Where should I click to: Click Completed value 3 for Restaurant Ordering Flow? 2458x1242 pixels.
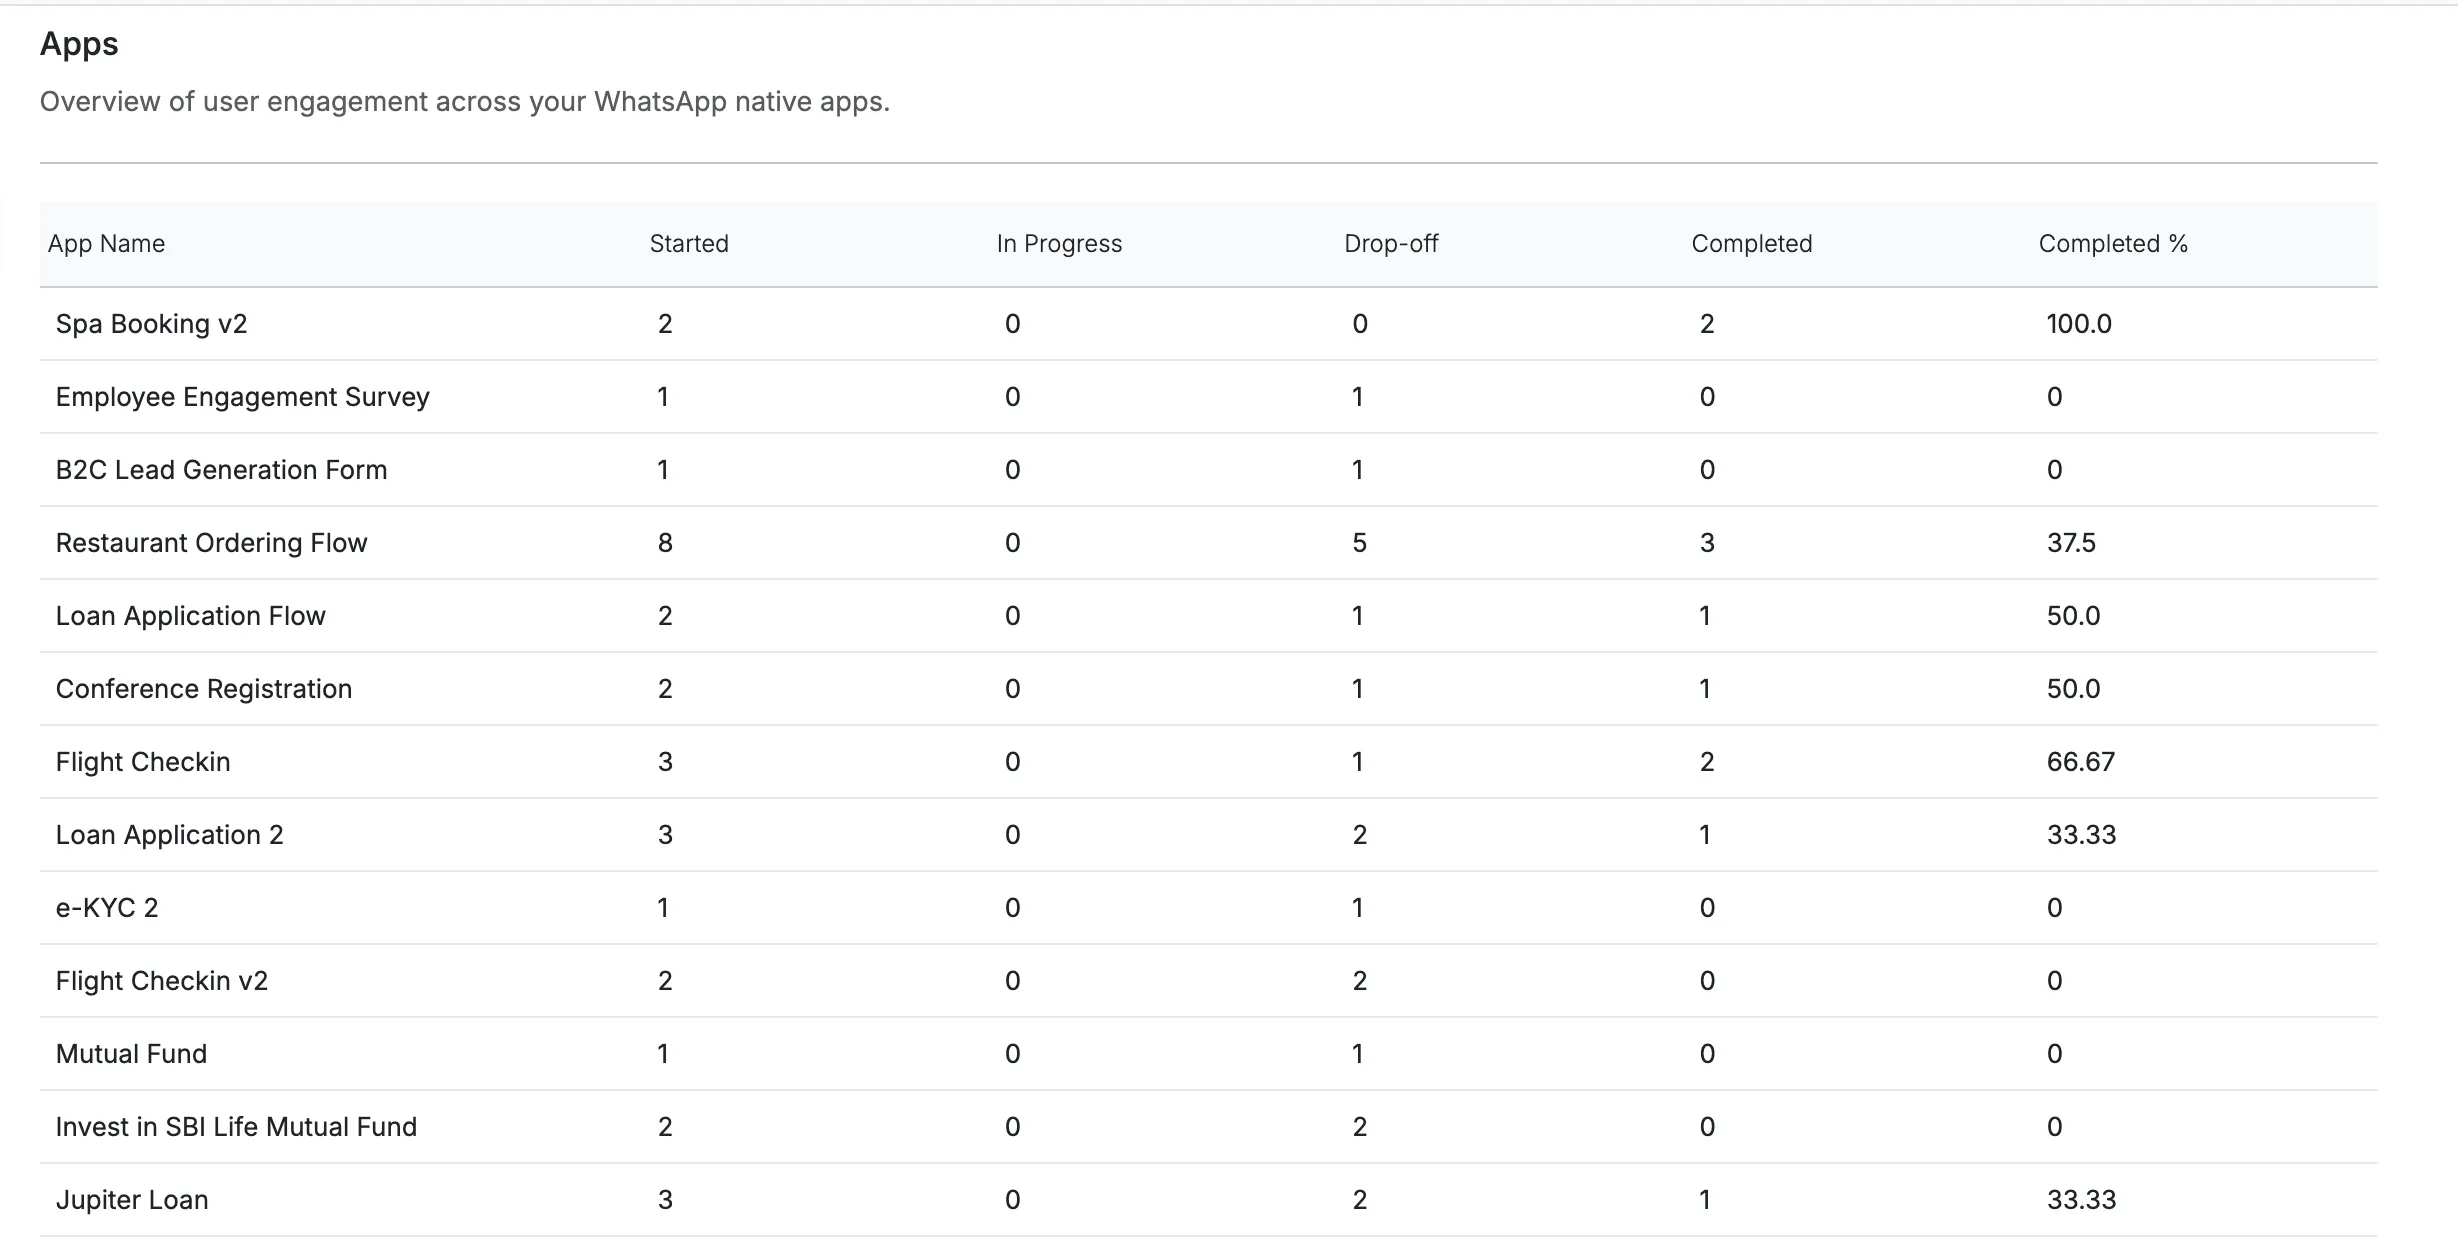pyautogui.click(x=1707, y=543)
